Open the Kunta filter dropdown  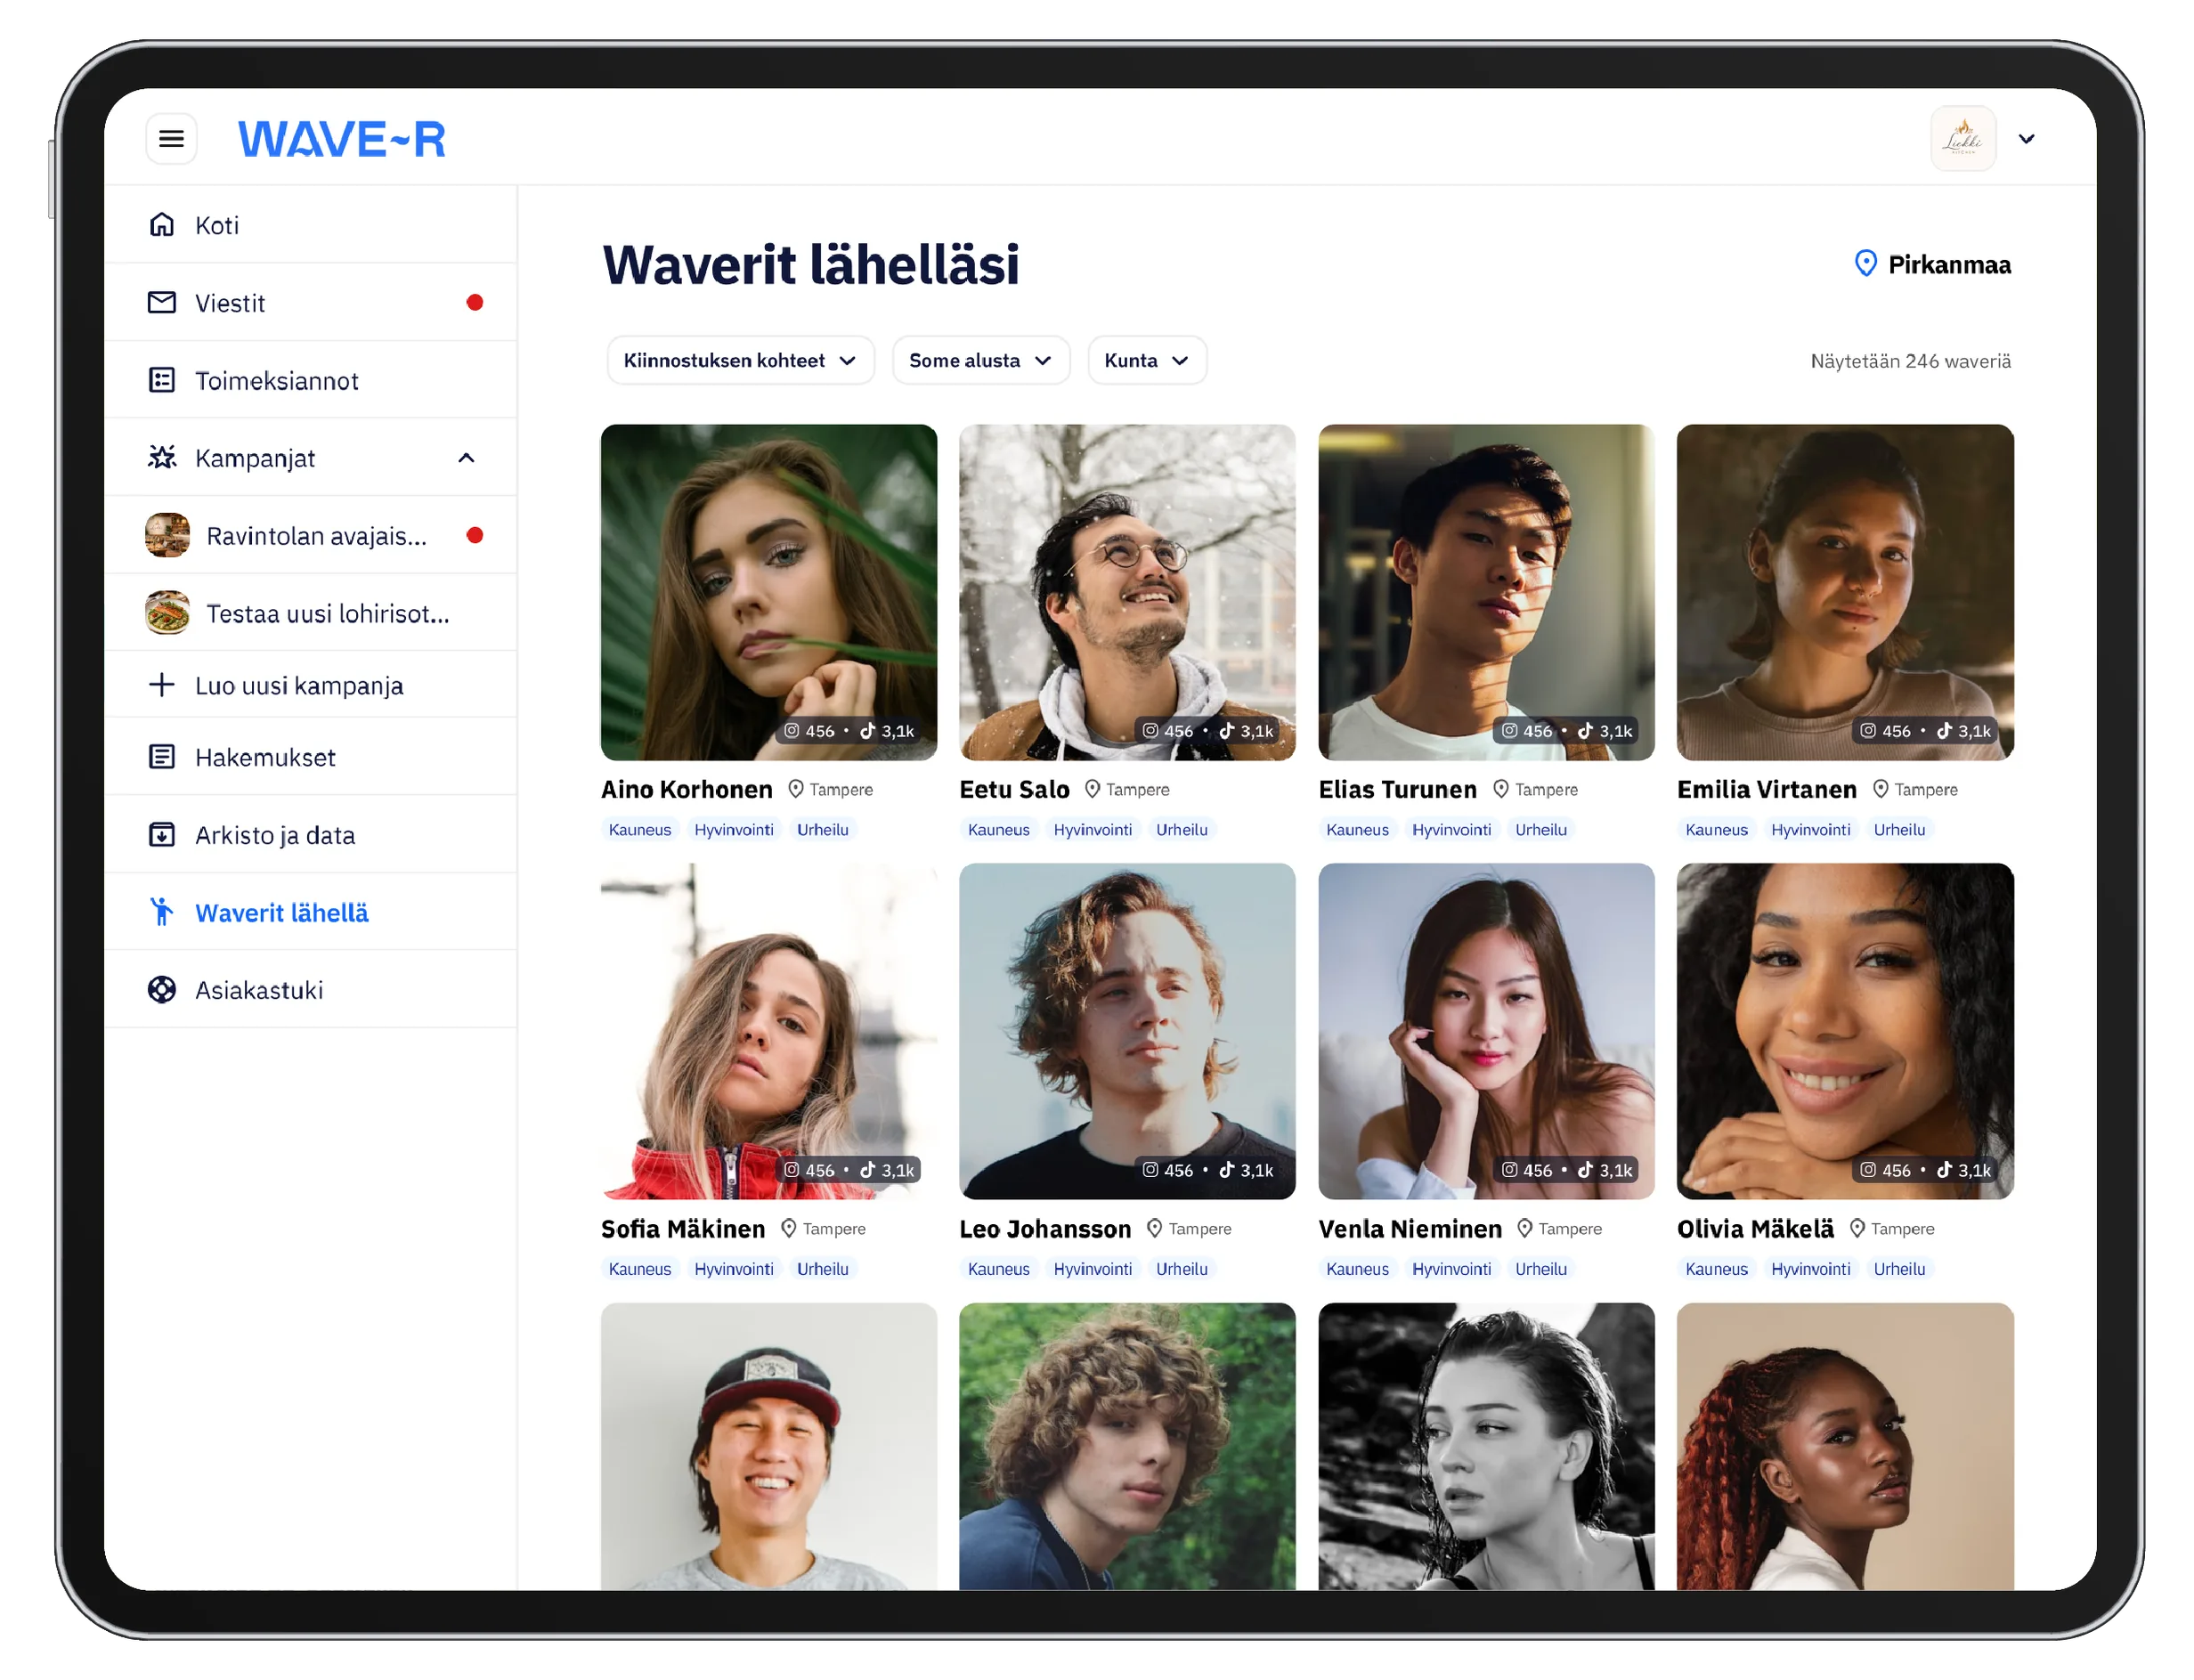tap(1146, 360)
